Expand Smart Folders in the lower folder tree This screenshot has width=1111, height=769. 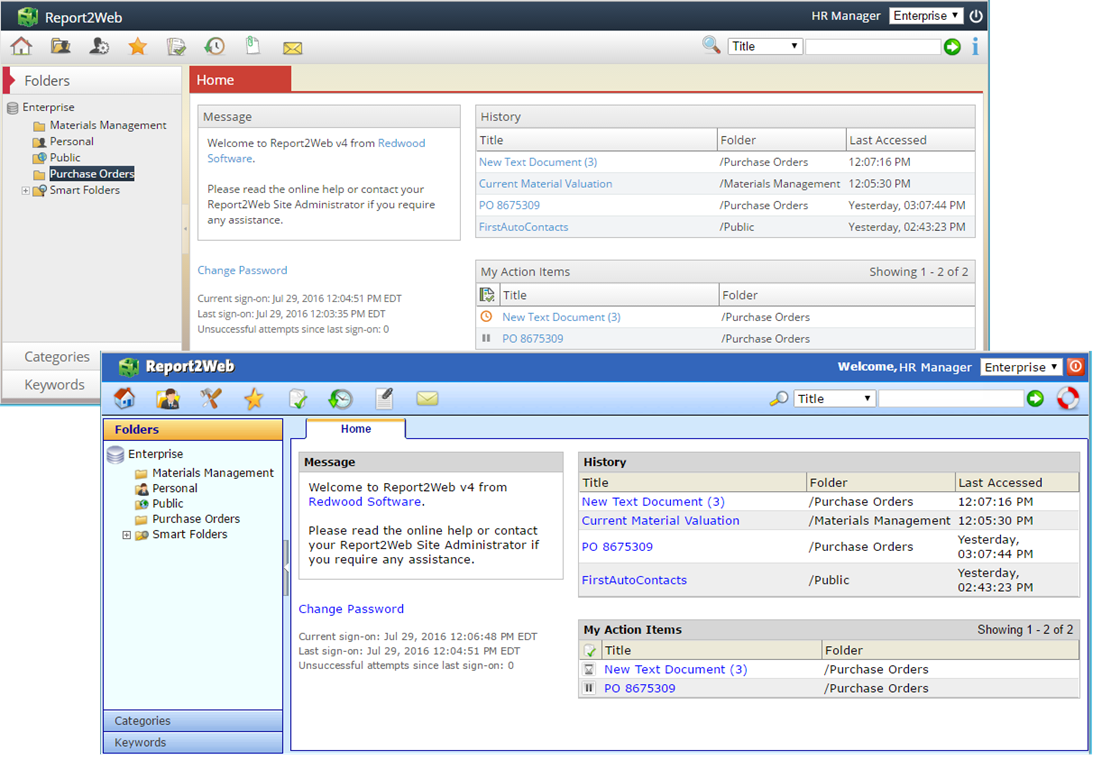coord(127,535)
